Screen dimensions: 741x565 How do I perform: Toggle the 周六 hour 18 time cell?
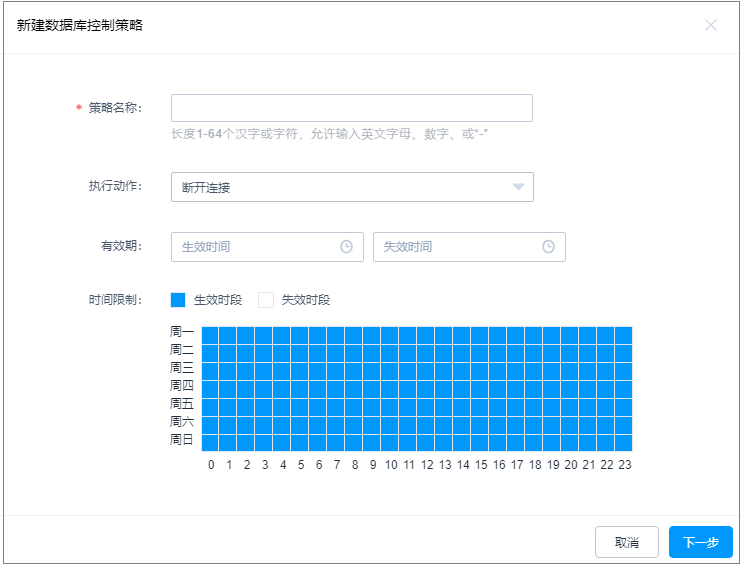point(533,425)
